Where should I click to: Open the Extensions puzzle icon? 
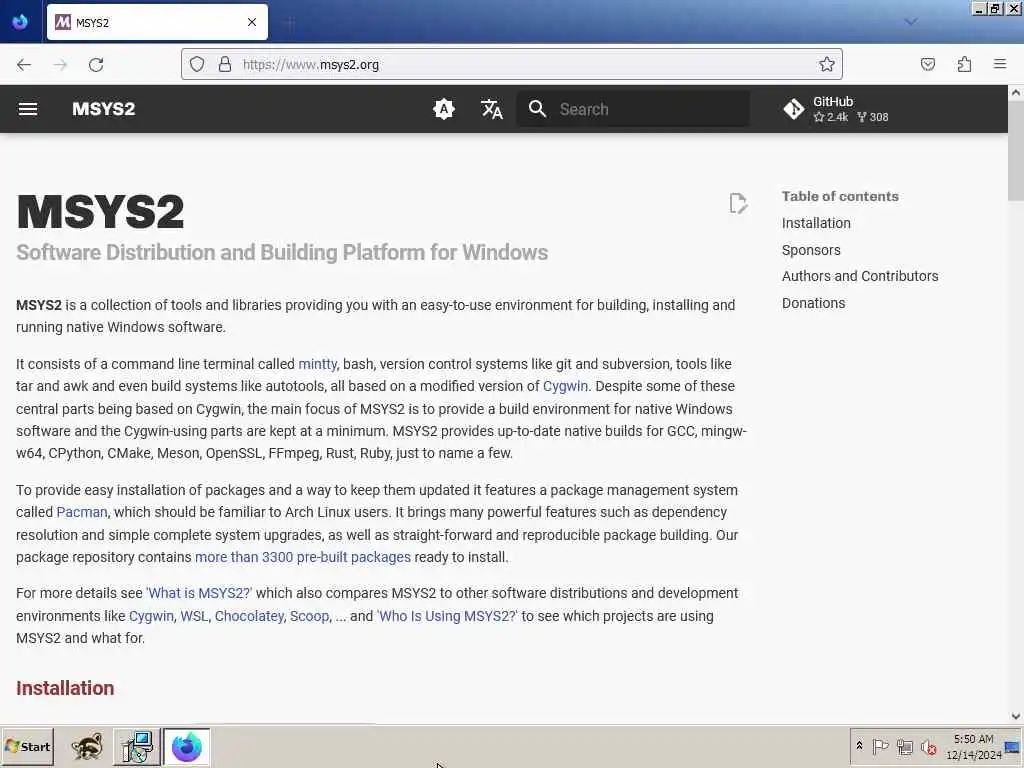[964, 64]
